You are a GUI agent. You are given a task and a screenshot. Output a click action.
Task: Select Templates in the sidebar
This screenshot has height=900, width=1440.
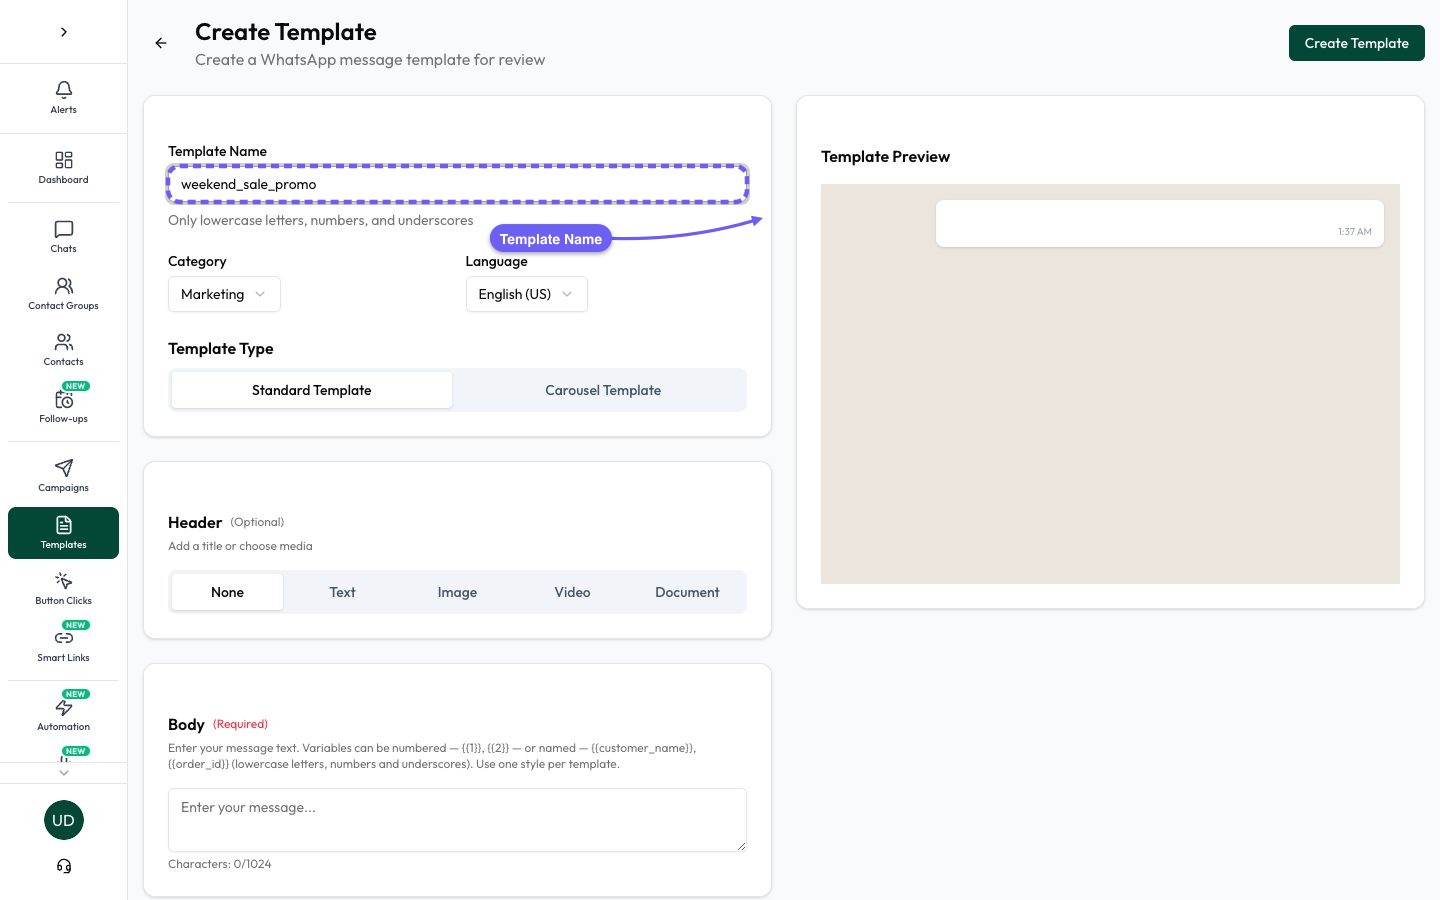63,533
